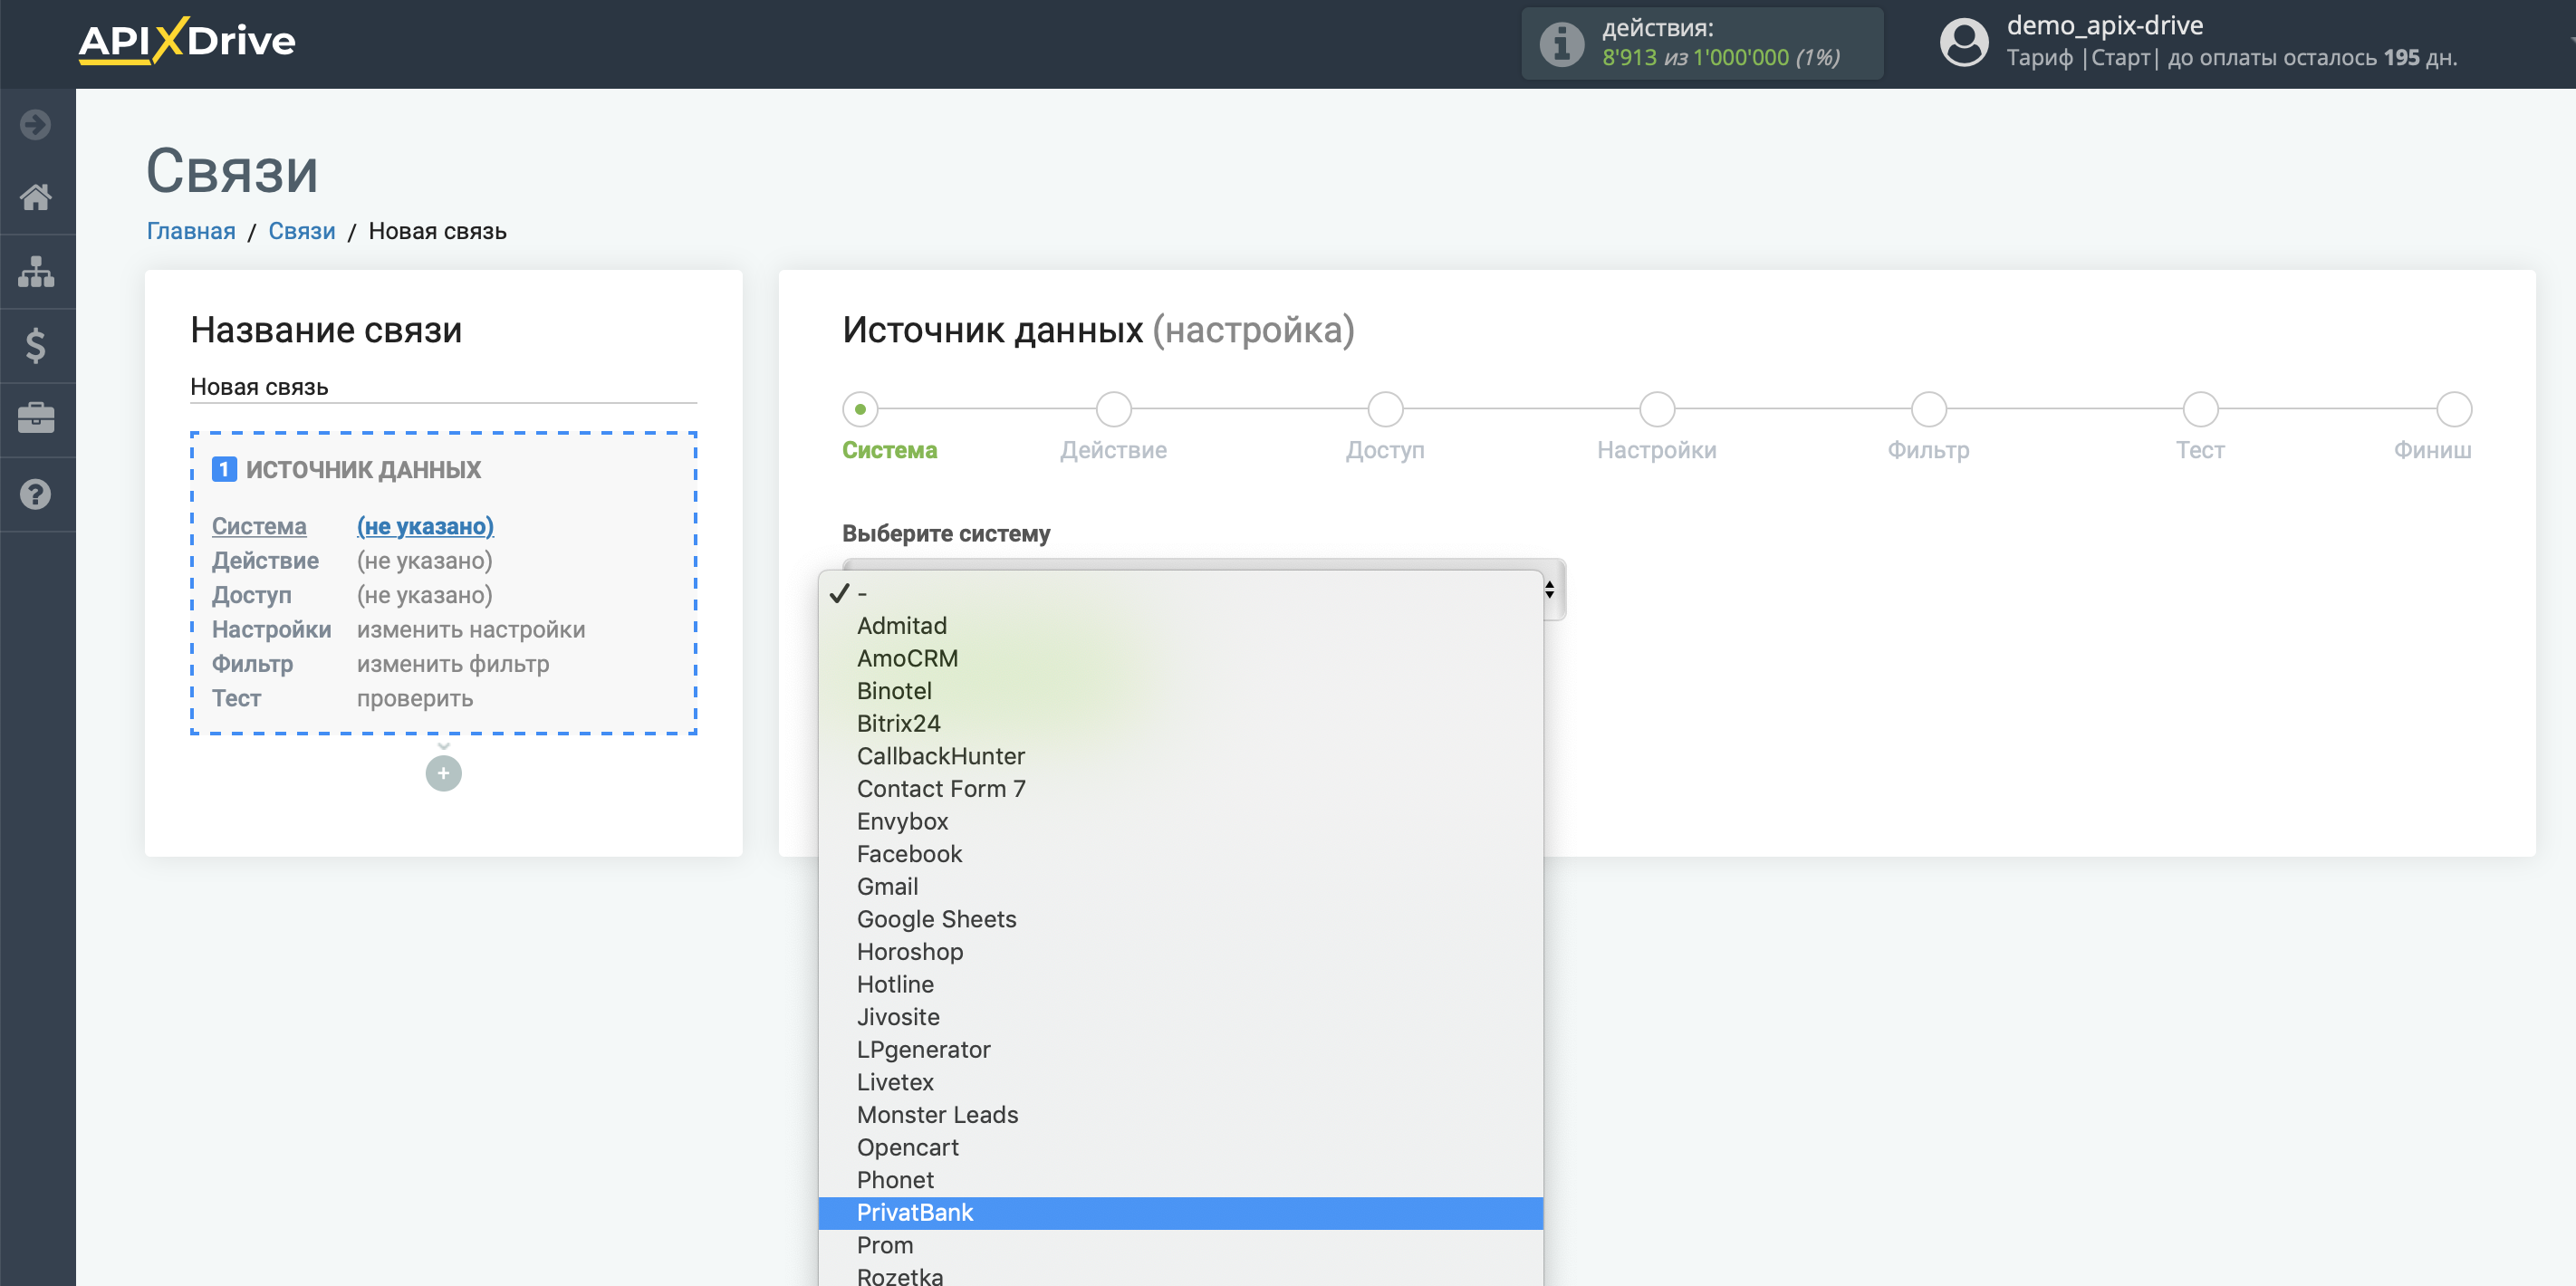
Task: Click the APIXDrive logo
Action: pos(187,41)
